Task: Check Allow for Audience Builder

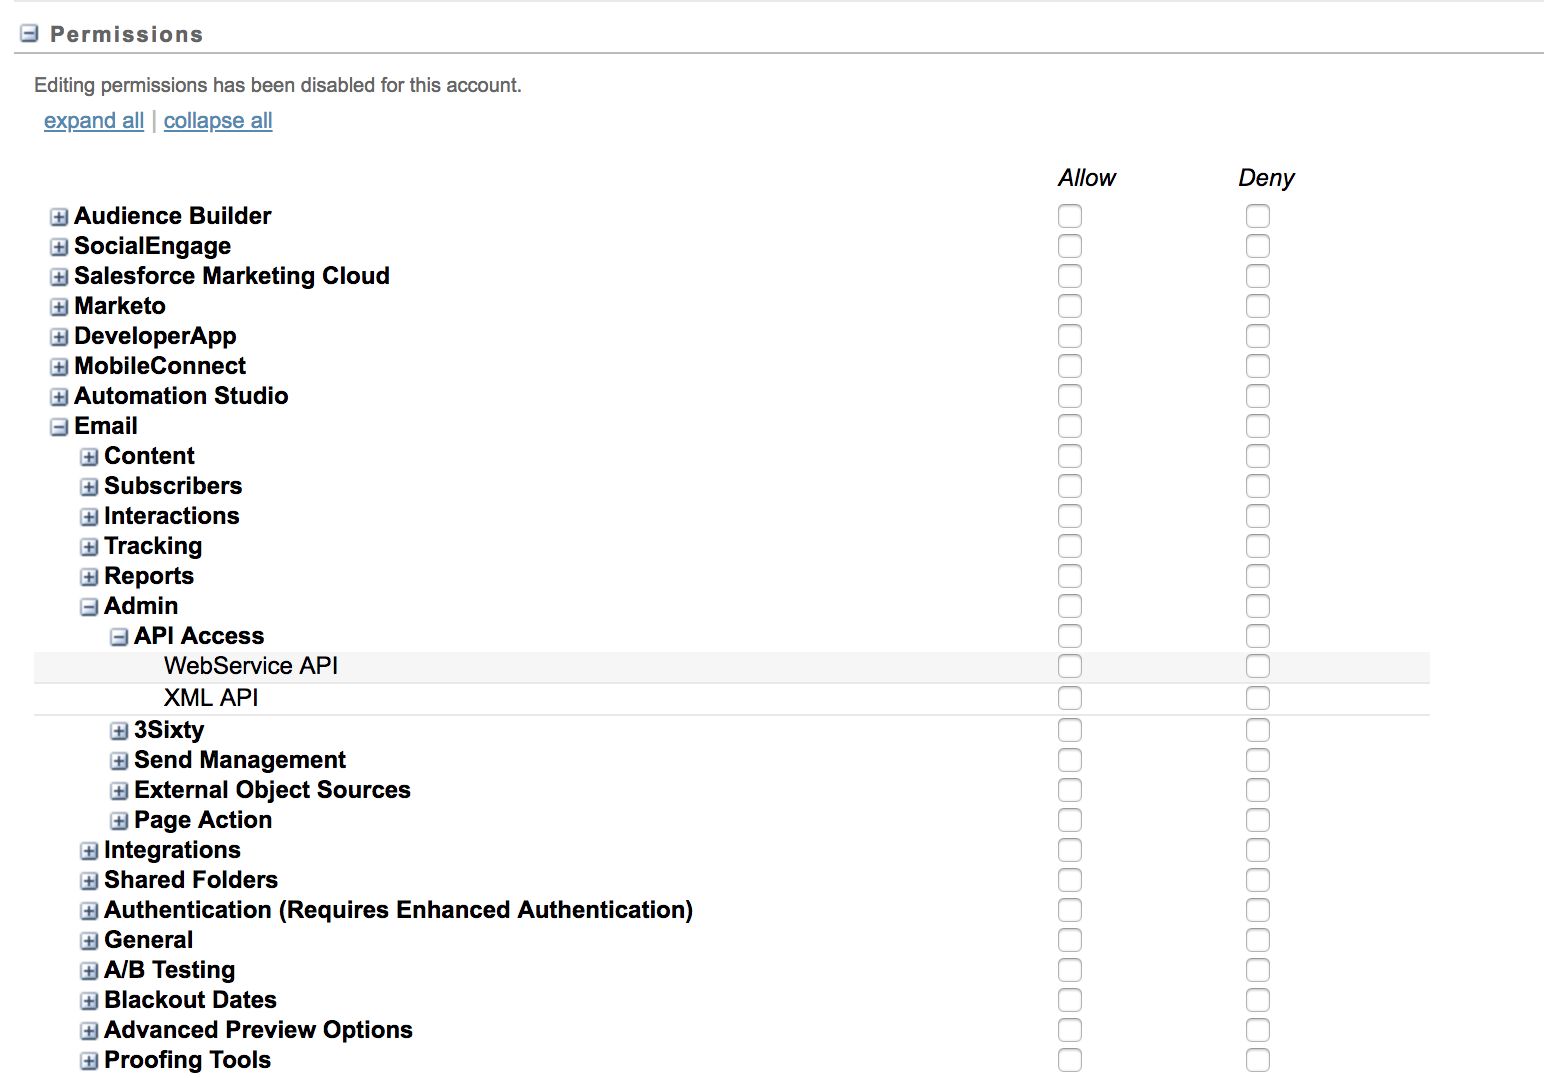Action: tap(1070, 216)
